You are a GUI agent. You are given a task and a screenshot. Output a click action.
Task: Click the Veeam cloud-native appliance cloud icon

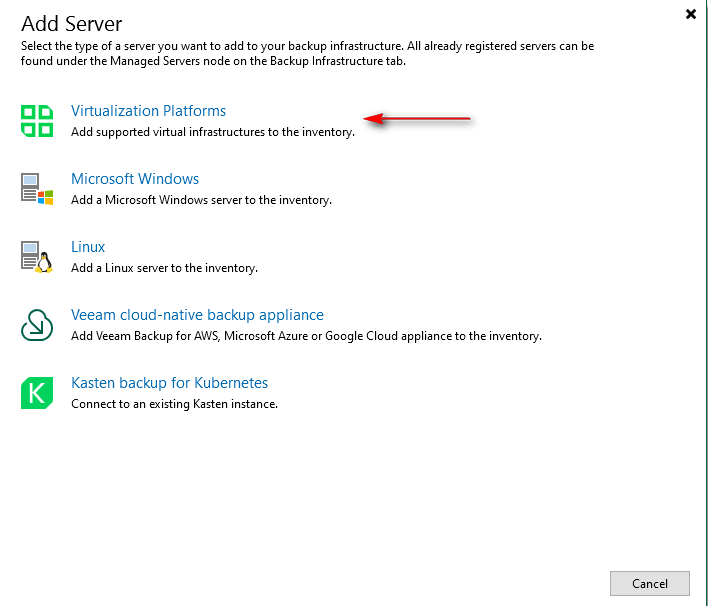(x=37, y=324)
